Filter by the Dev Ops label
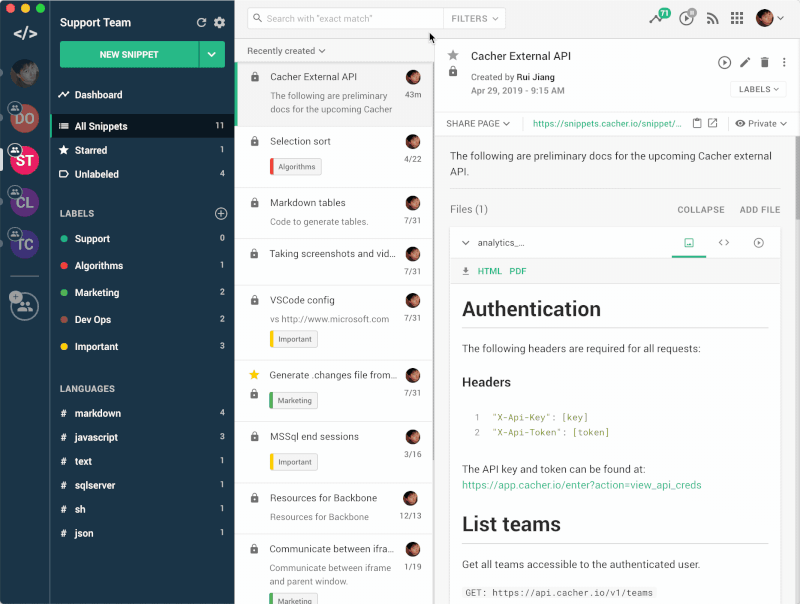Screen dimensions: 800x604 click(x=142, y=319)
